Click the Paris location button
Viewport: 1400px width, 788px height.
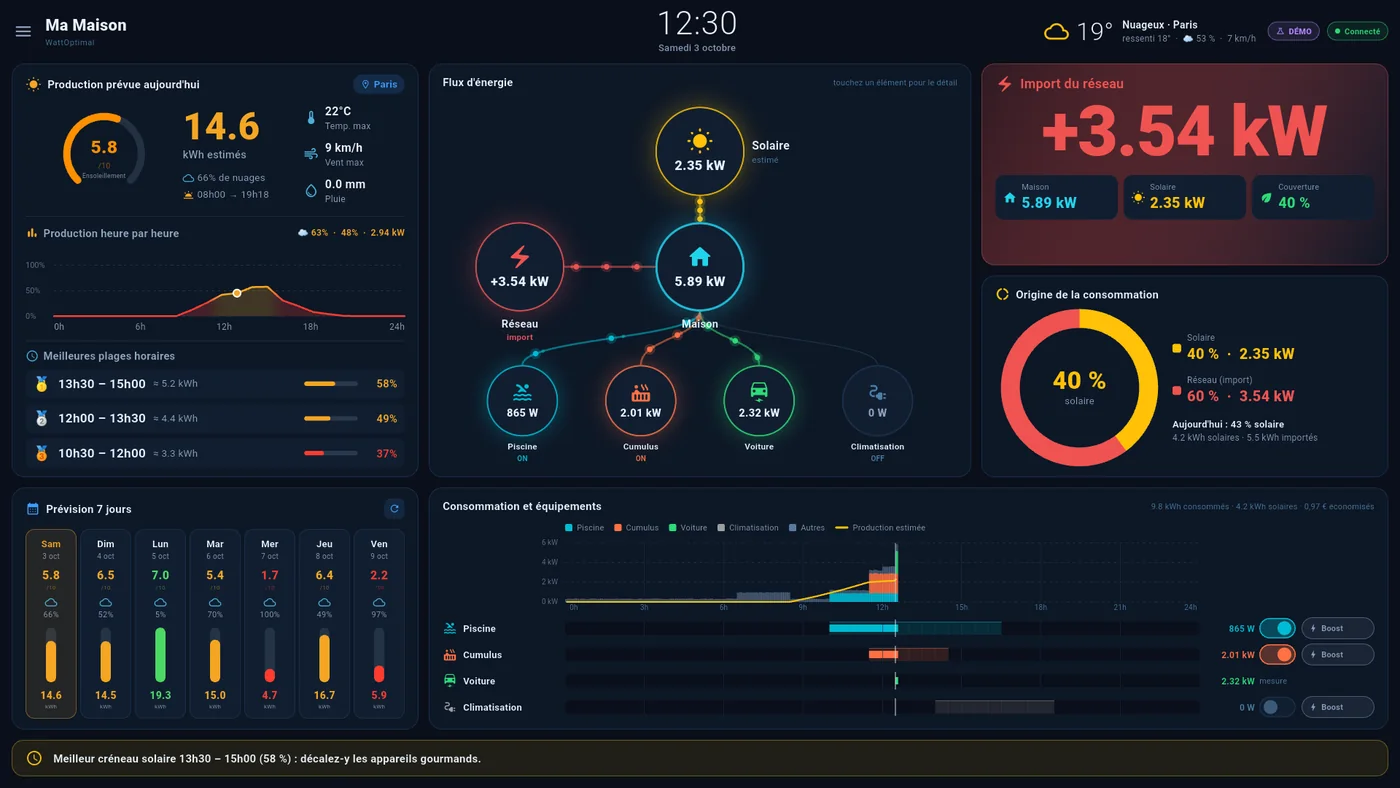click(x=379, y=85)
